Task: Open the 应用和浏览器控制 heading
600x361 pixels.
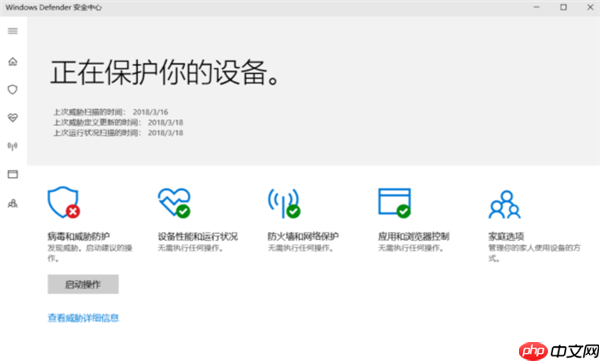Action: [x=414, y=236]
